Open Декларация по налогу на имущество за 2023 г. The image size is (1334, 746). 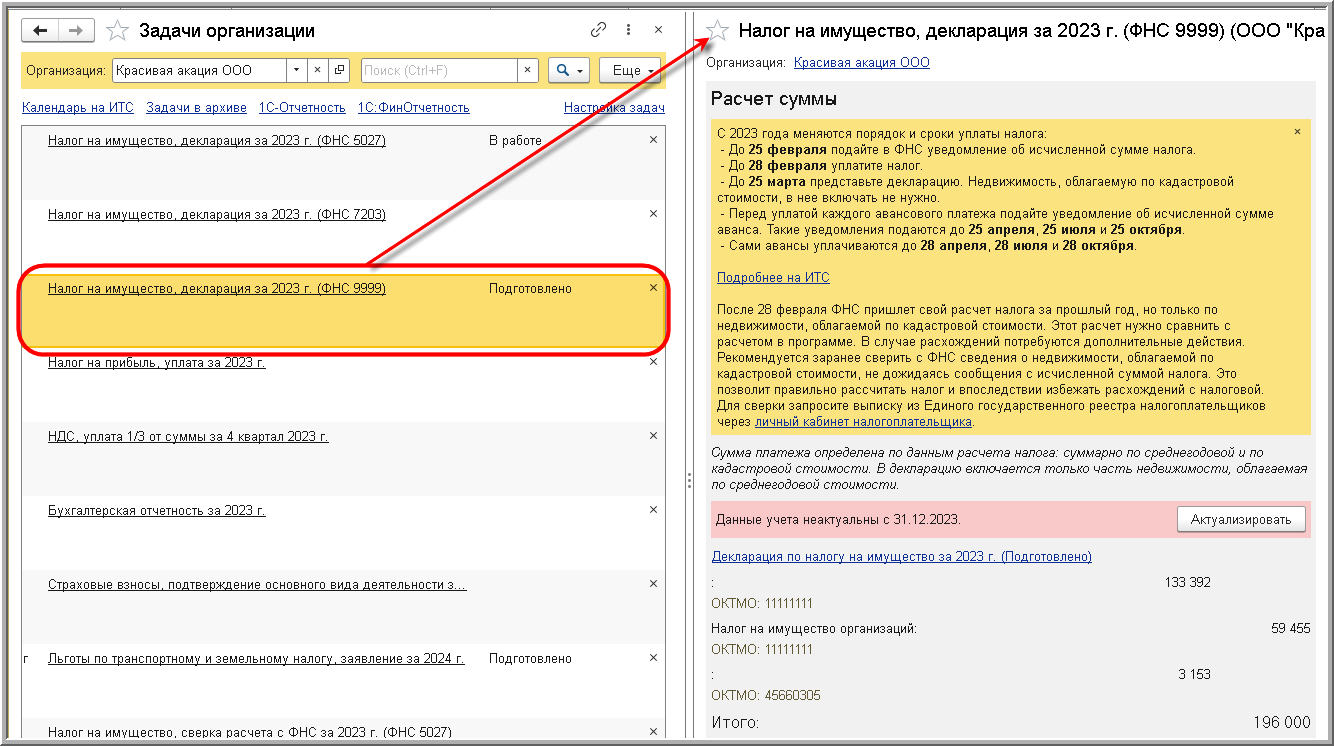902,557
